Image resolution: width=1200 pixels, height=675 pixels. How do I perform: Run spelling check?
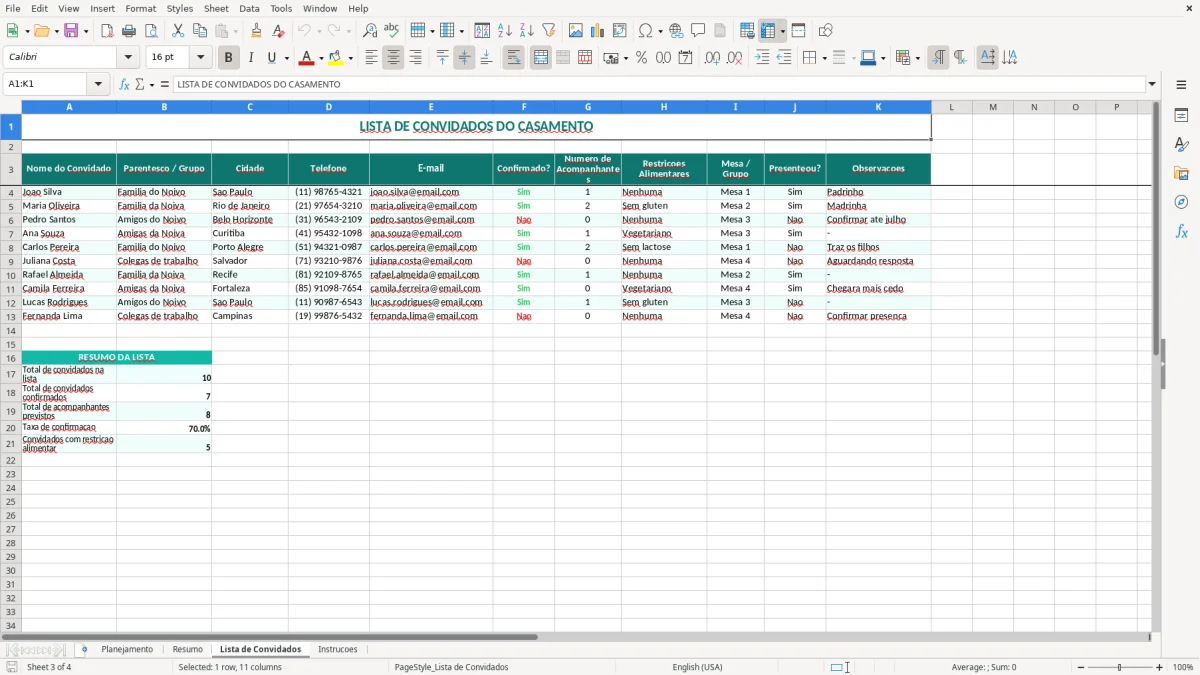392,31
